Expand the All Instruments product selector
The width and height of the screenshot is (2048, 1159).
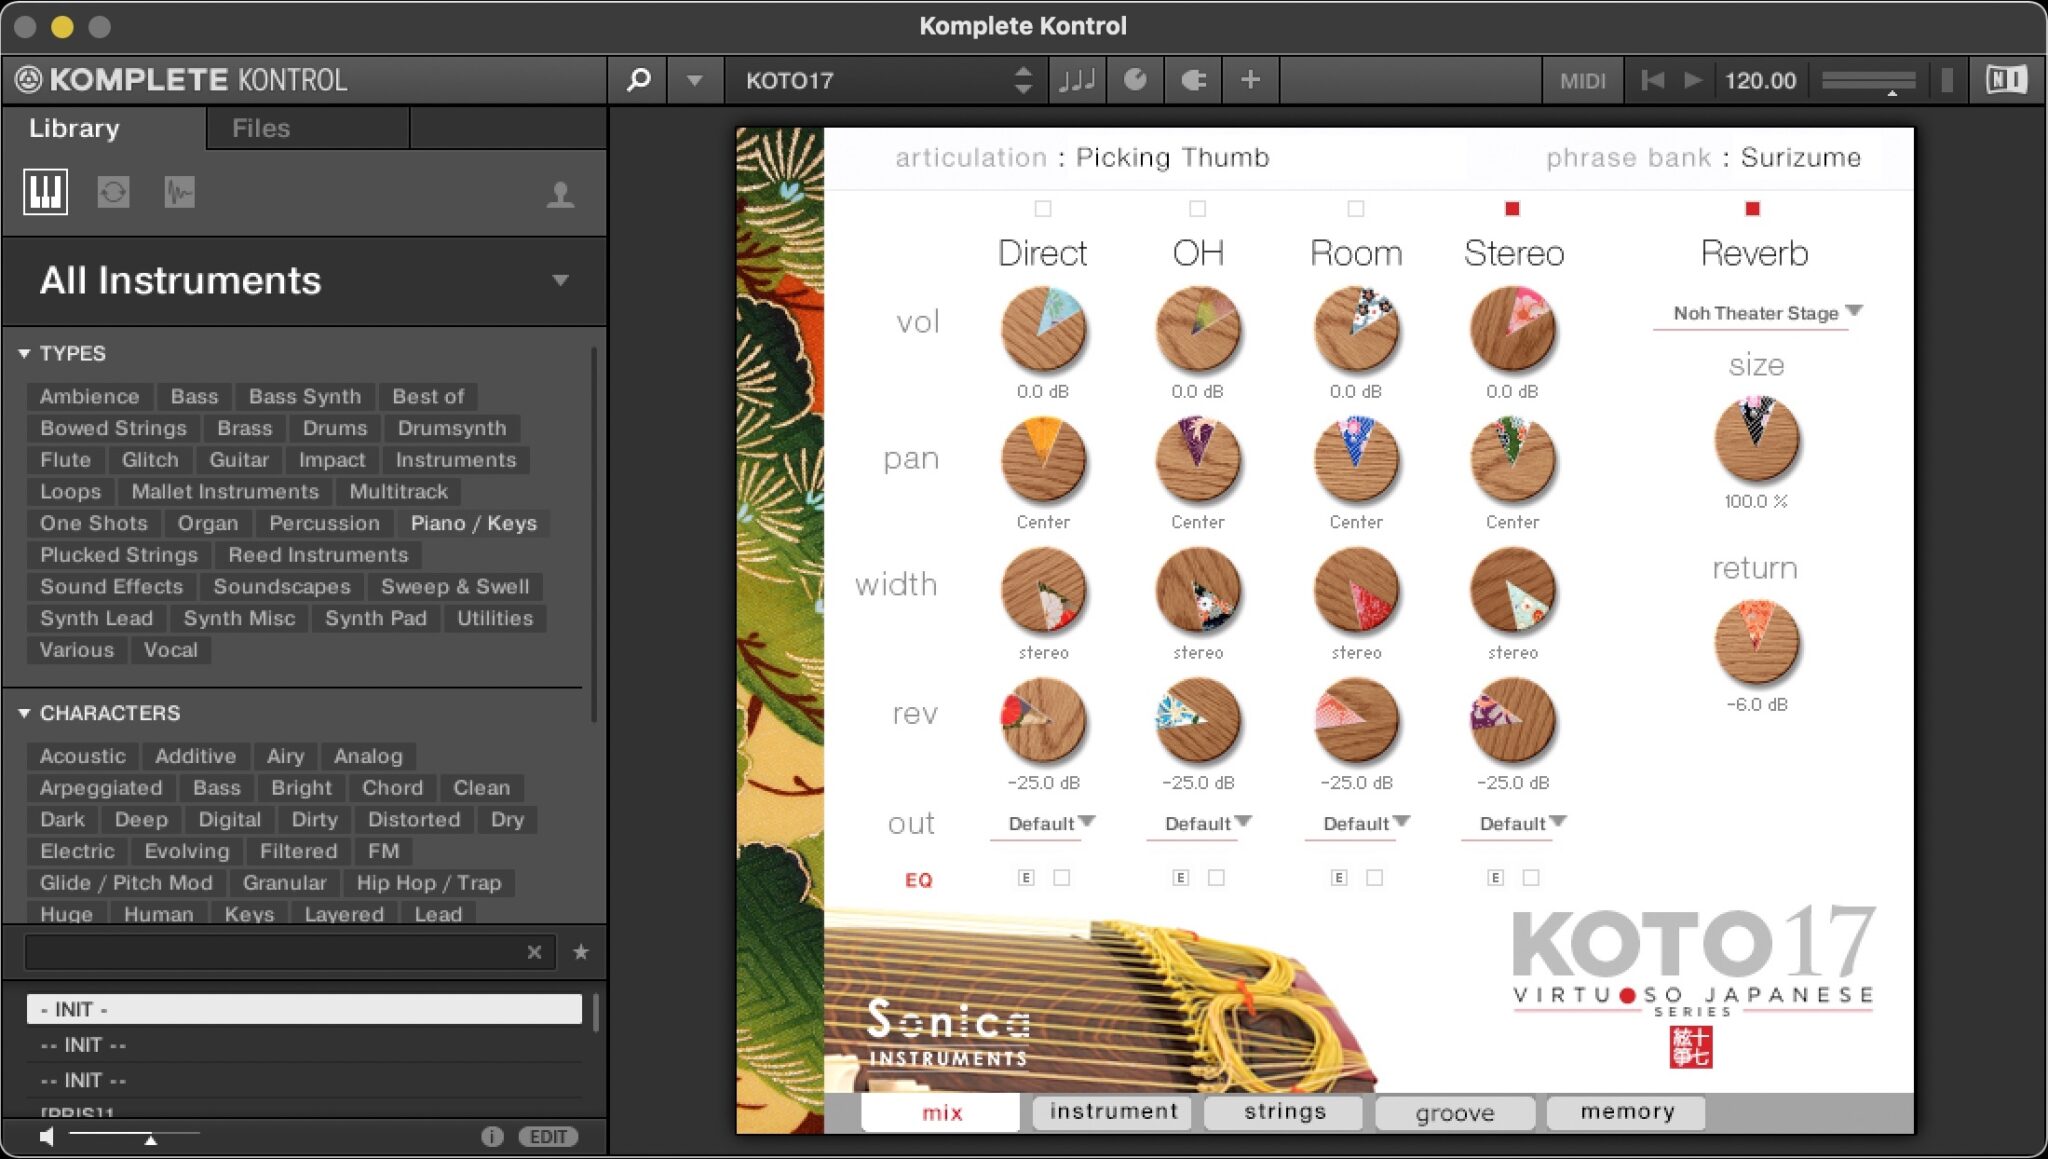560,281
